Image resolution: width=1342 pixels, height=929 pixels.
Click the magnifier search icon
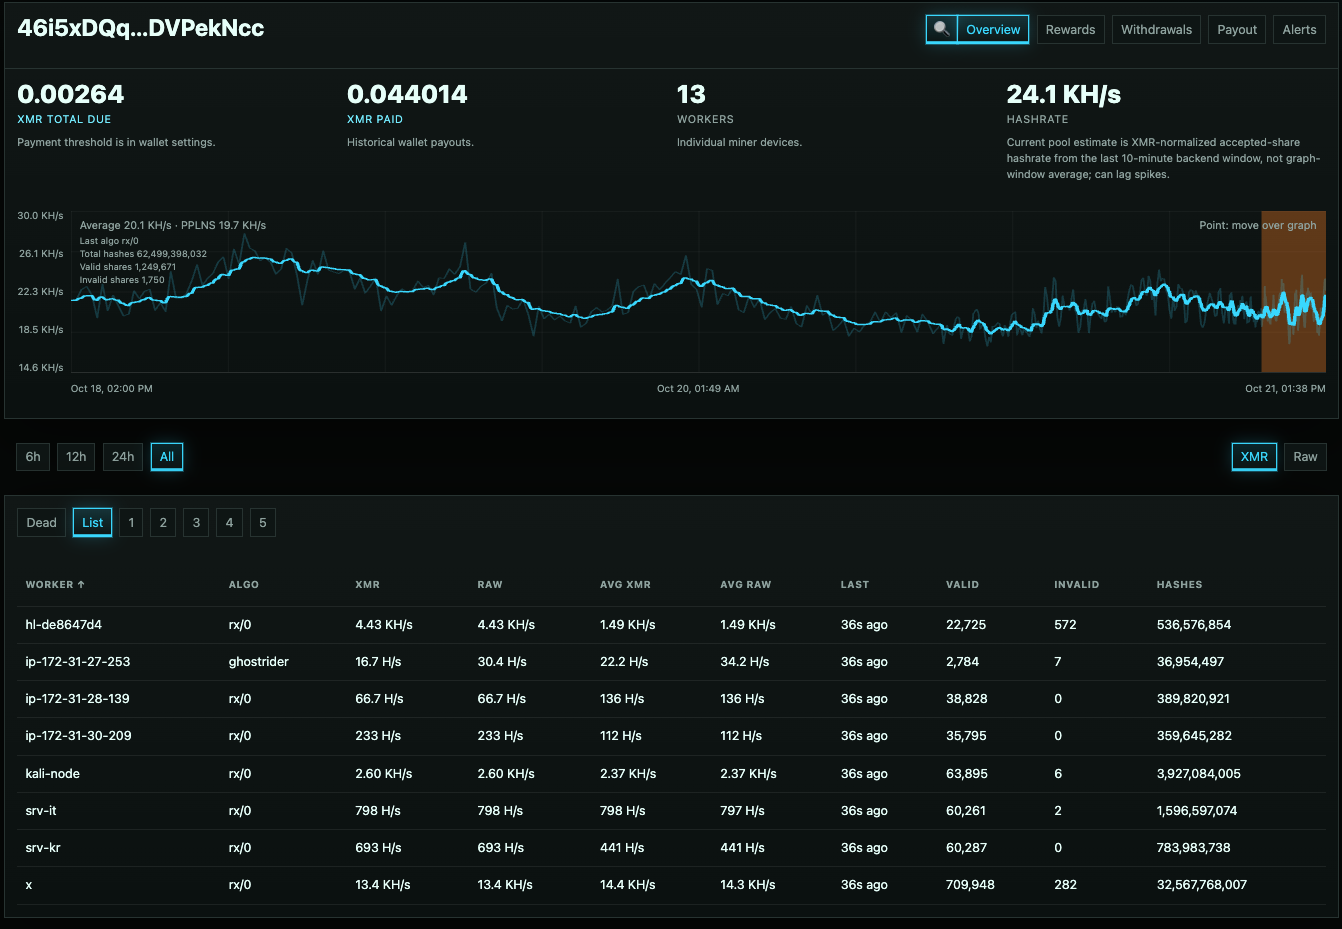click(941, 30)
